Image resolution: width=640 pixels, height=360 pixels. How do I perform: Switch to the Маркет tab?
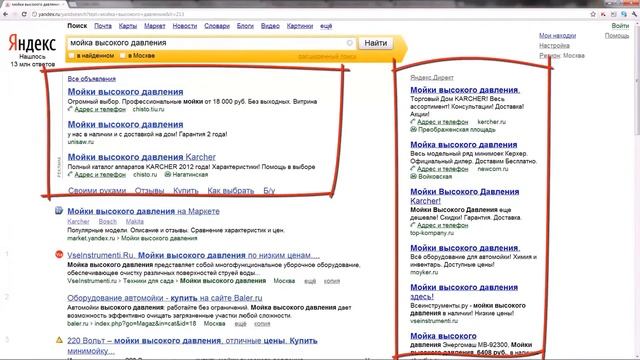[155, 26]
